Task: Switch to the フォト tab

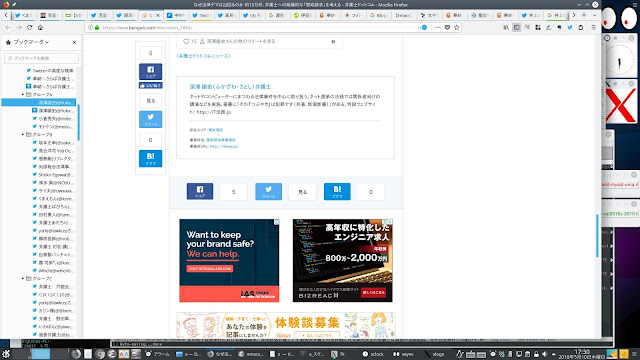Action: 353,15
